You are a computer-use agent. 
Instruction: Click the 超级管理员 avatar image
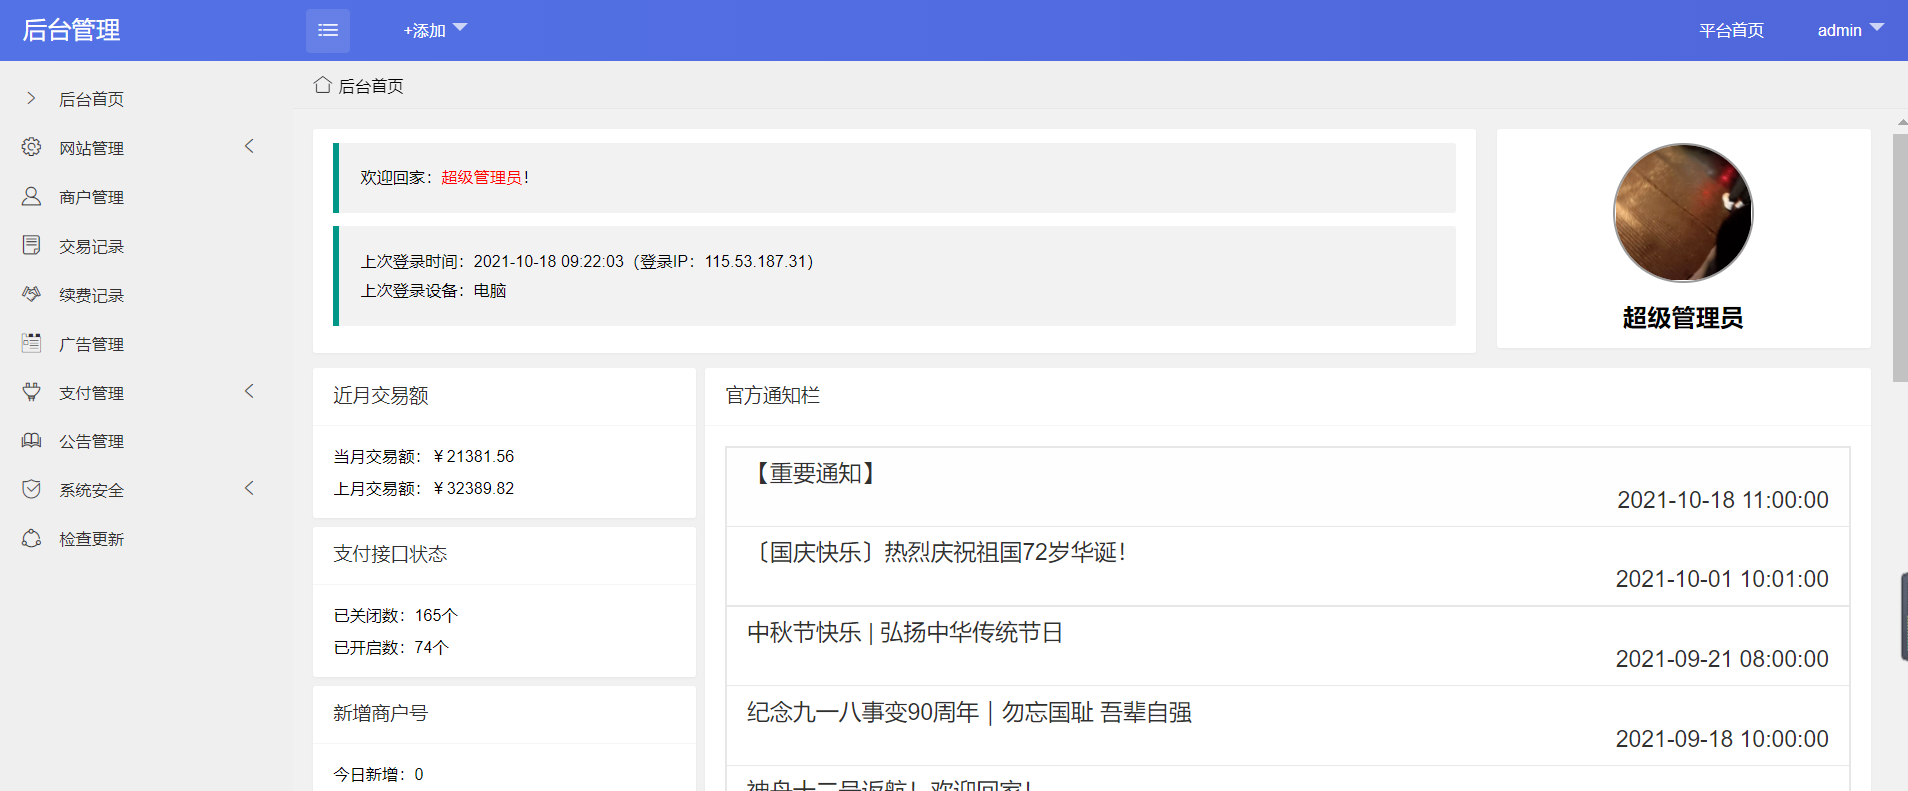pos(1682,213)
